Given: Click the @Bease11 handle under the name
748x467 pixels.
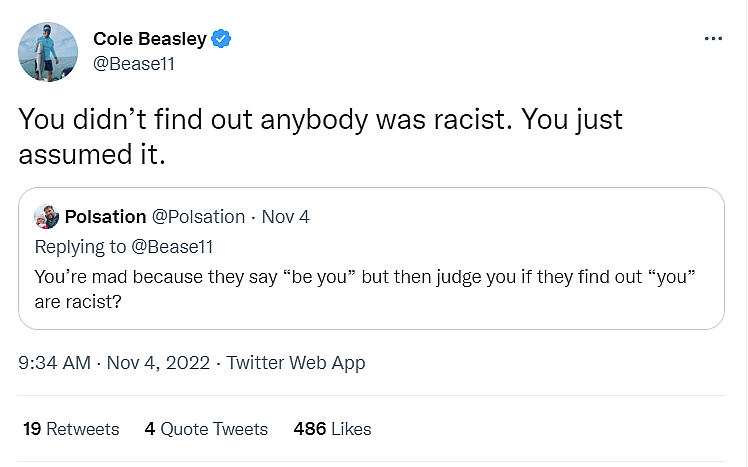Looking at the screenshot, I should 134,64.
